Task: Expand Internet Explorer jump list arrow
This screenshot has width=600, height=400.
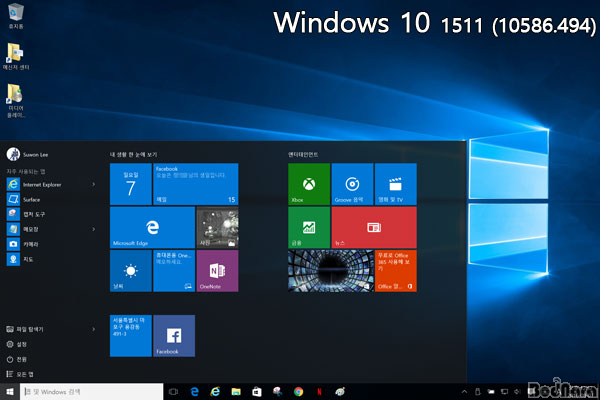Action: tap(93, 184)
